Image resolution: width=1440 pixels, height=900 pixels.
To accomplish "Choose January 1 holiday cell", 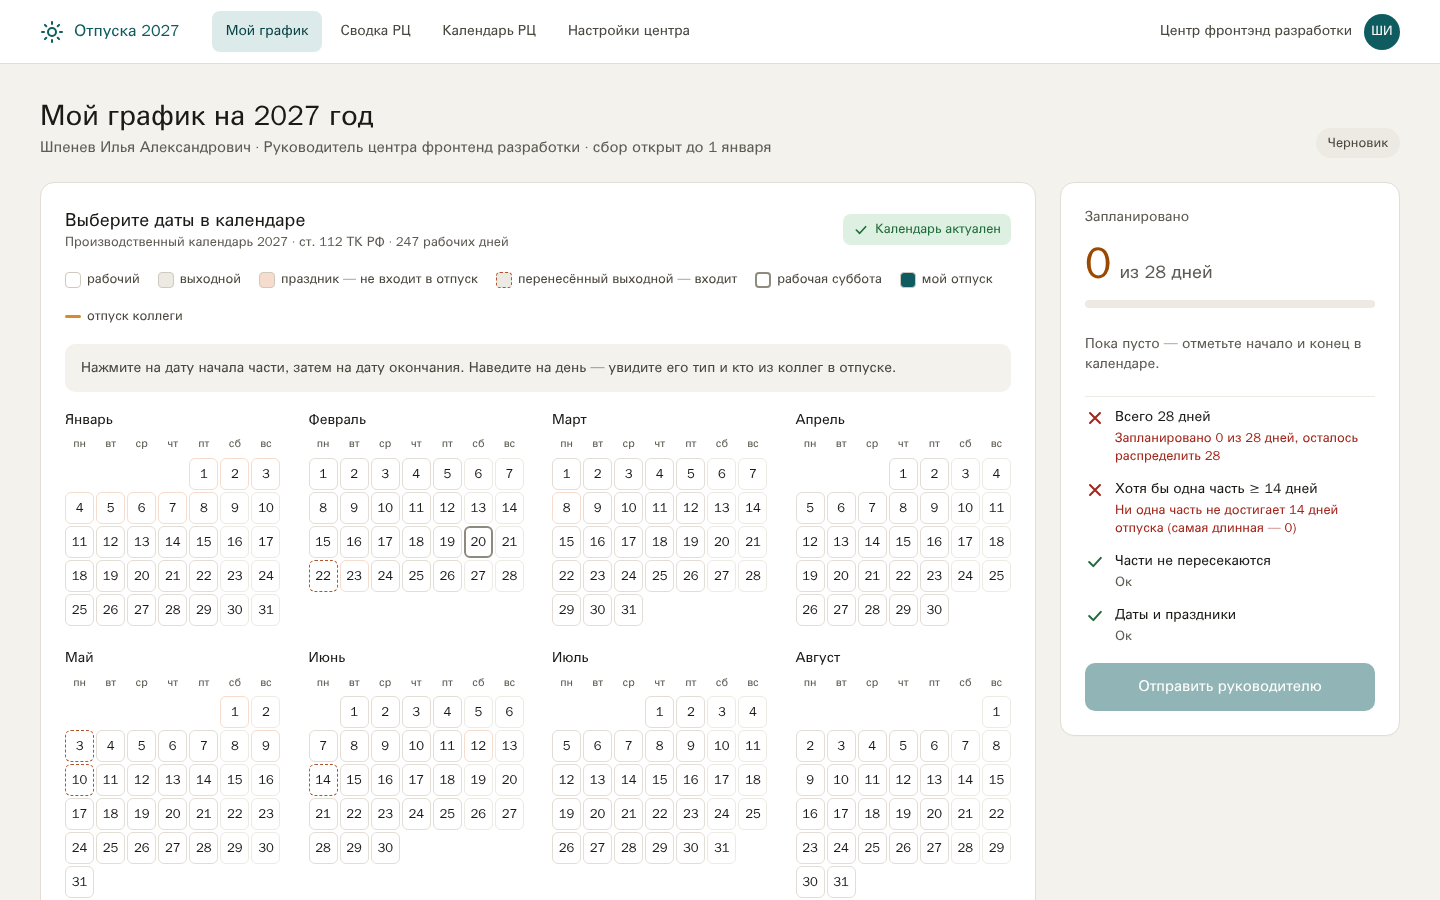I will (x=204, y=473).
